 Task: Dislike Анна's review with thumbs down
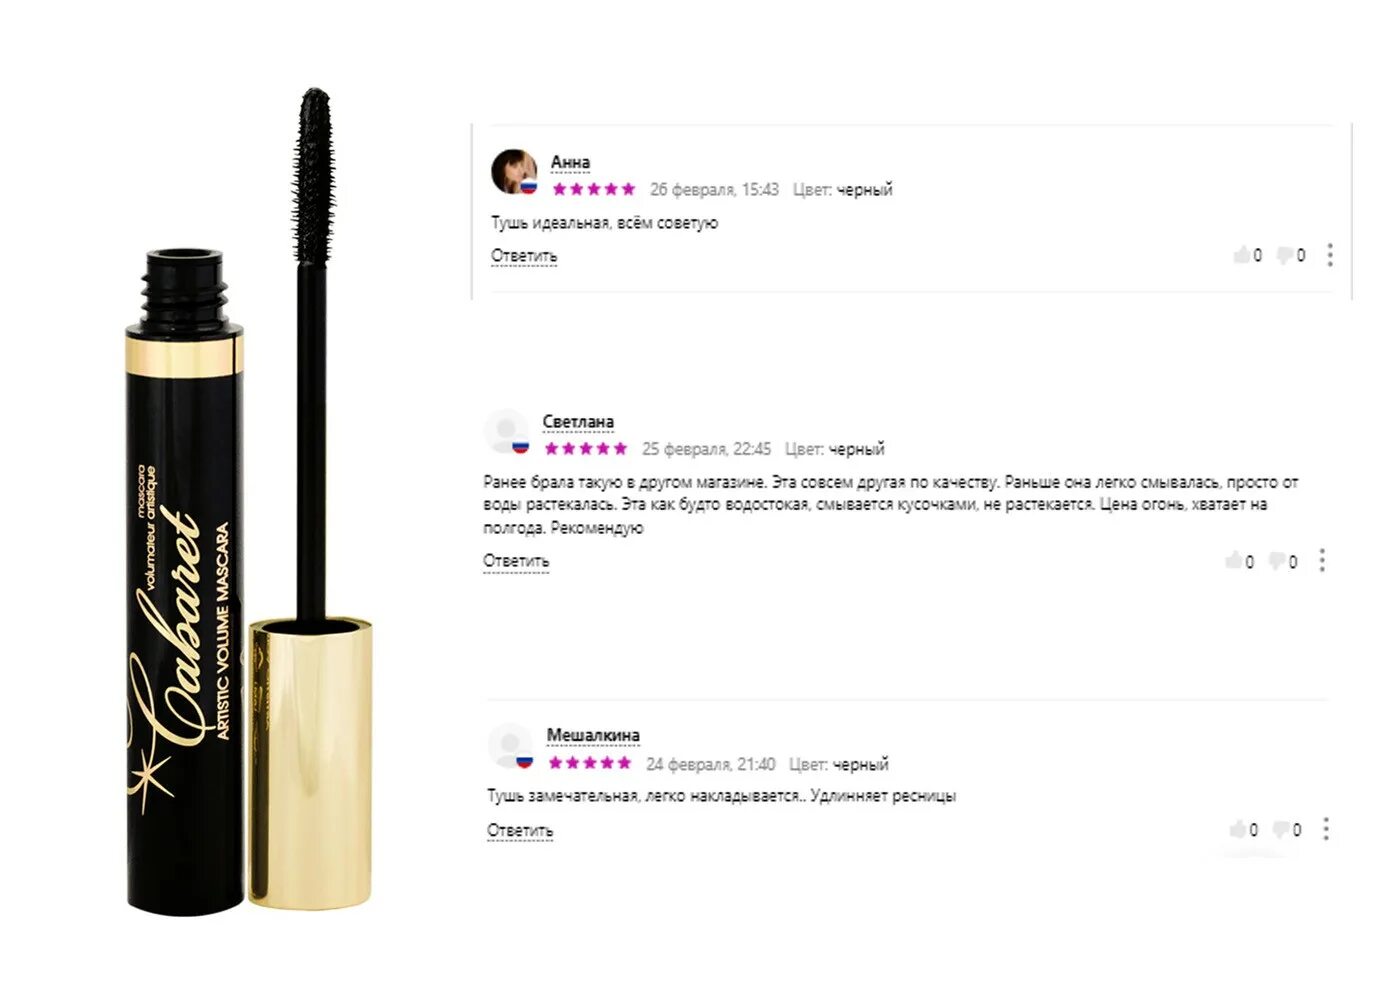tap(1285, 256)
